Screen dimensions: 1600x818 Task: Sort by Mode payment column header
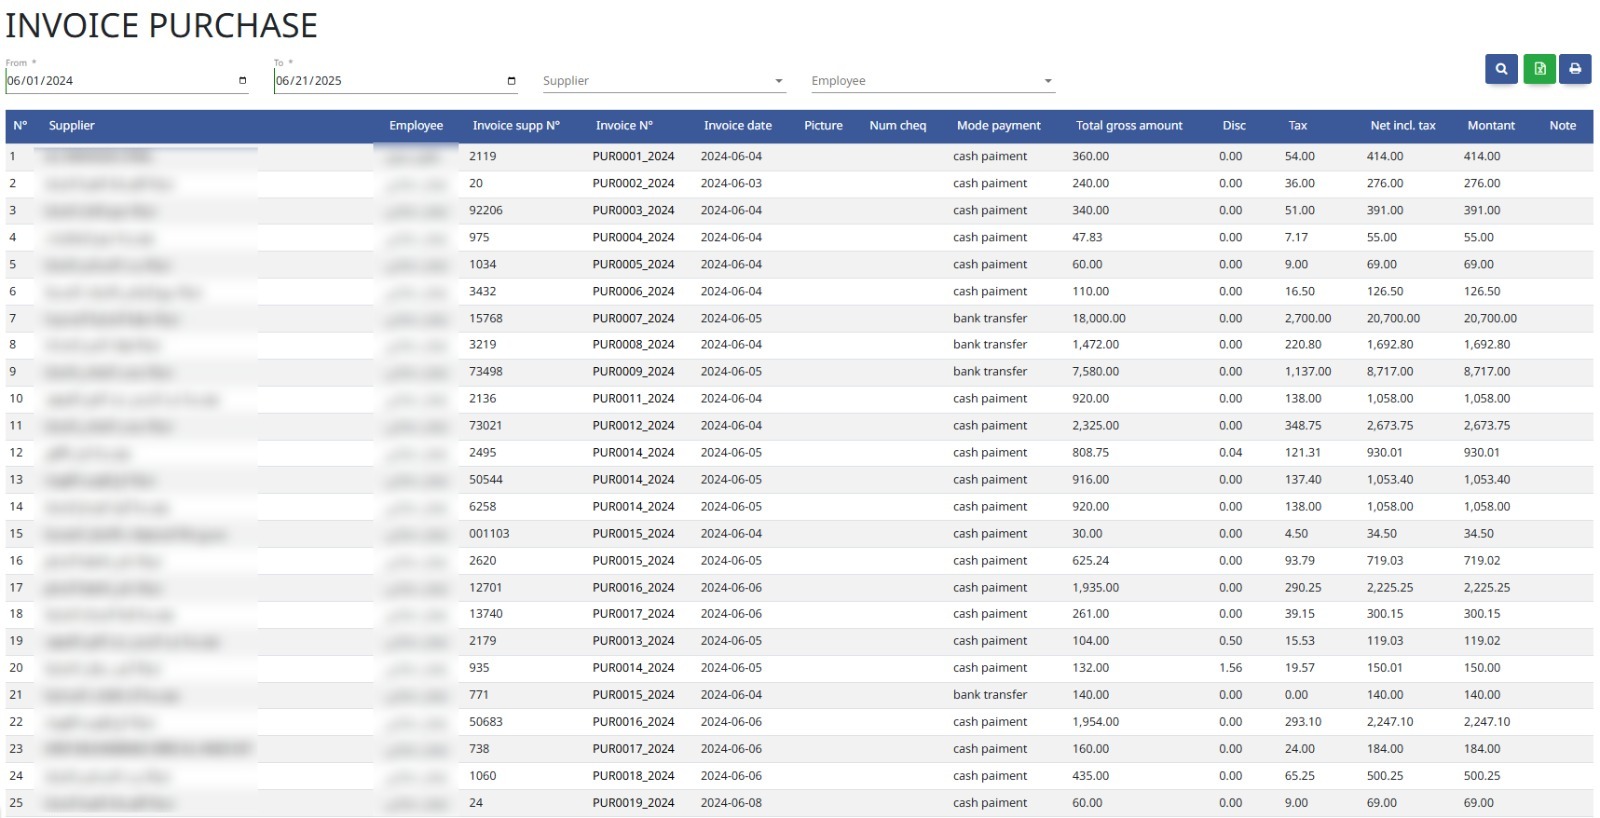coord(998,126)
